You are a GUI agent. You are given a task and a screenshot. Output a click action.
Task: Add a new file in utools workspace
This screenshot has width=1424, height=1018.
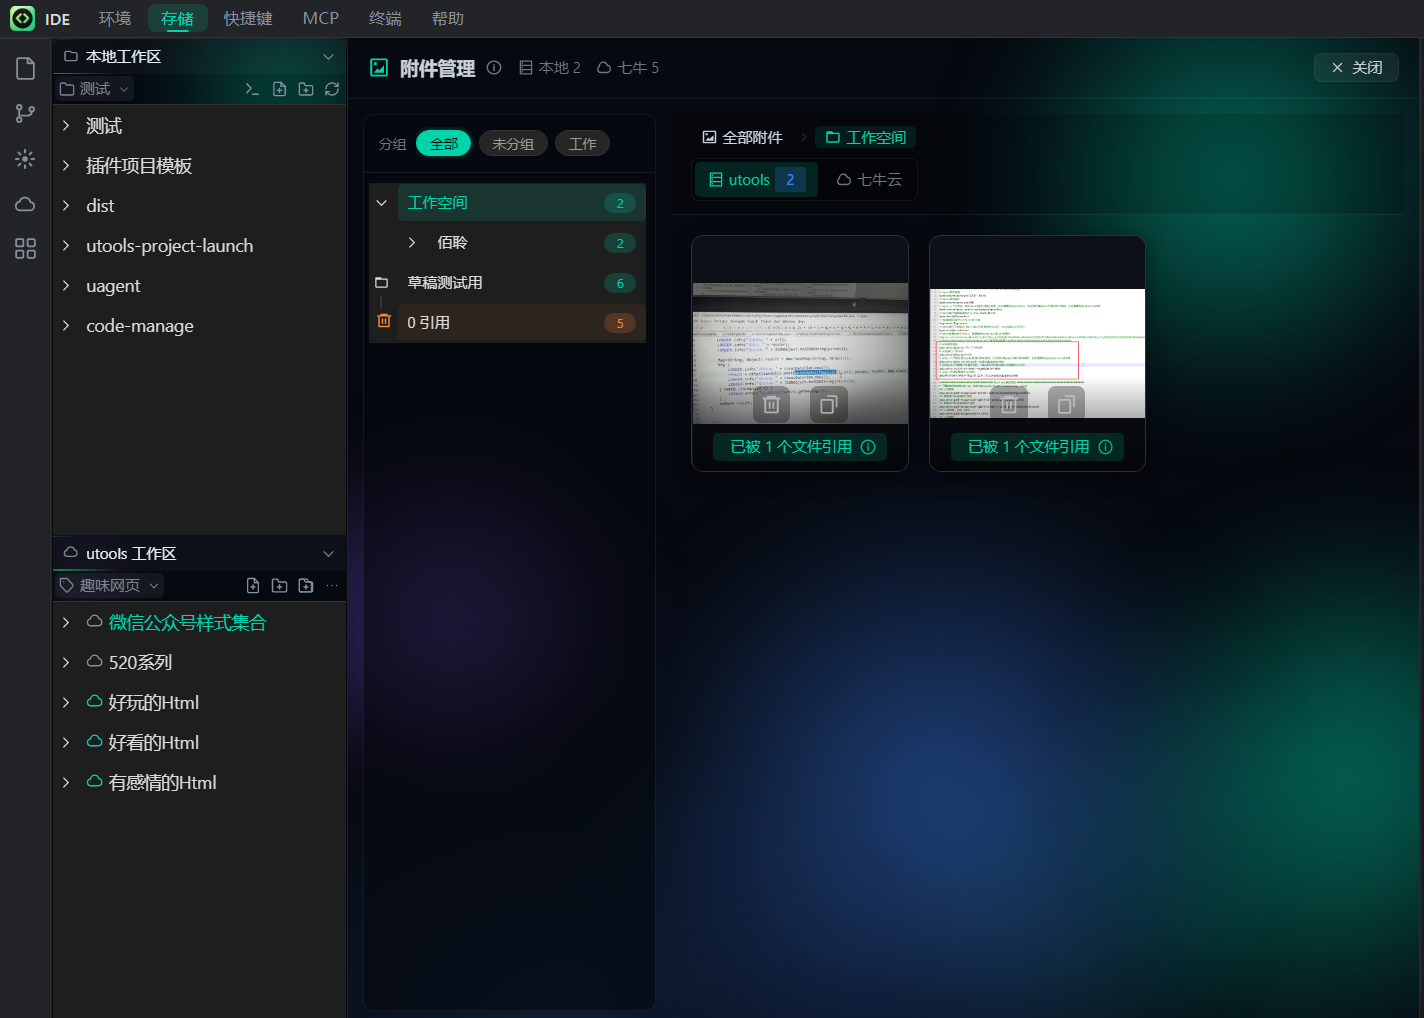[x=253, y=586]
